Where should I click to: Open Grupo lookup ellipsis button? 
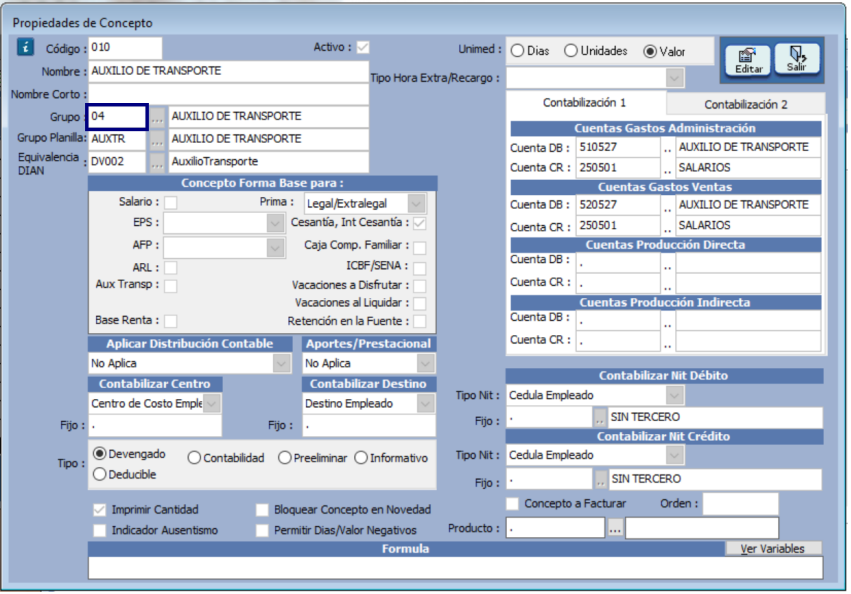click(x=157, y=117)
